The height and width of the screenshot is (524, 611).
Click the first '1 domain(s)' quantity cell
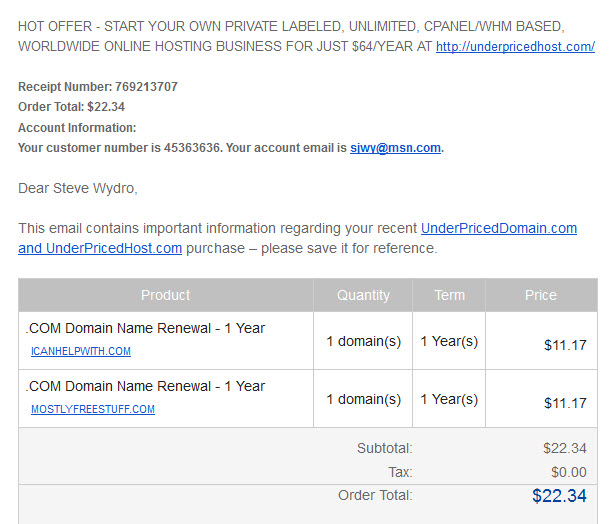pos(363,341)
